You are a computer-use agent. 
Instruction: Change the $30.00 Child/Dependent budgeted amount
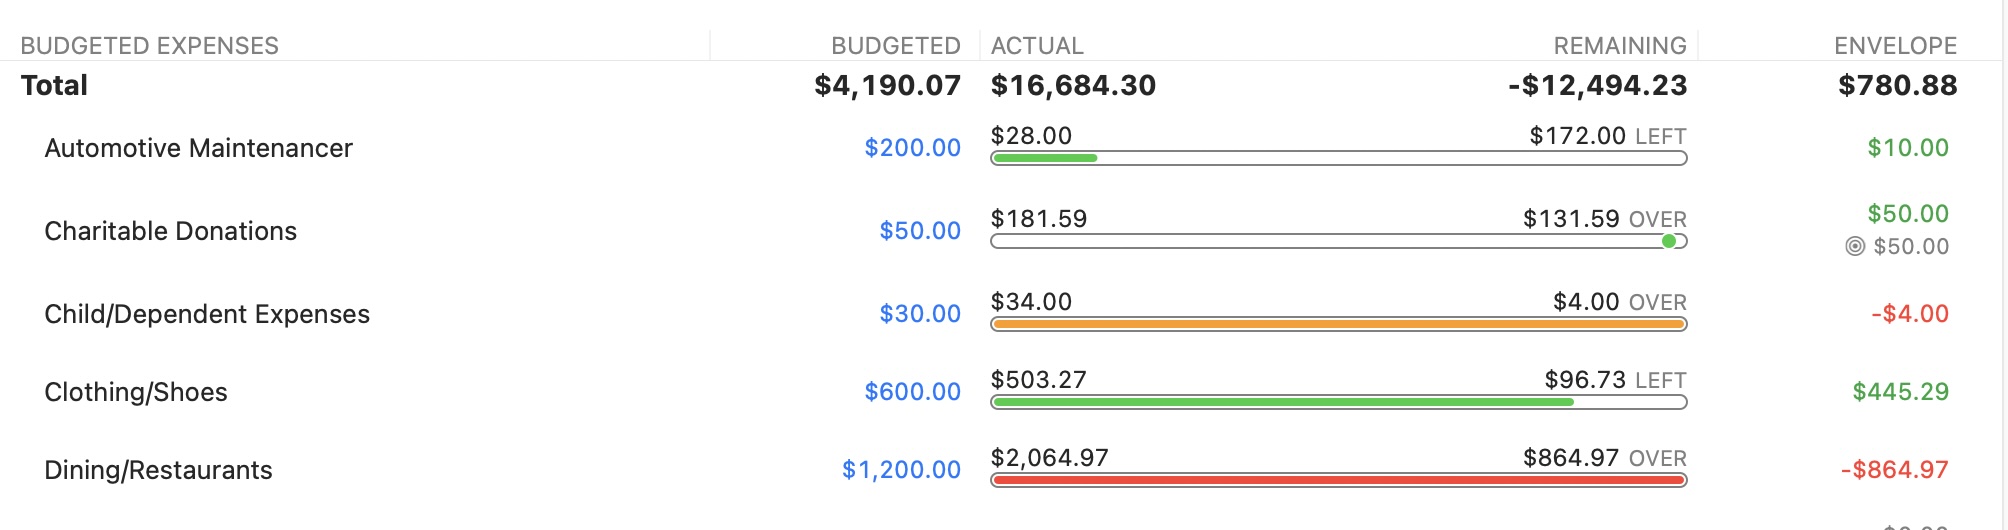coord(919,314)
